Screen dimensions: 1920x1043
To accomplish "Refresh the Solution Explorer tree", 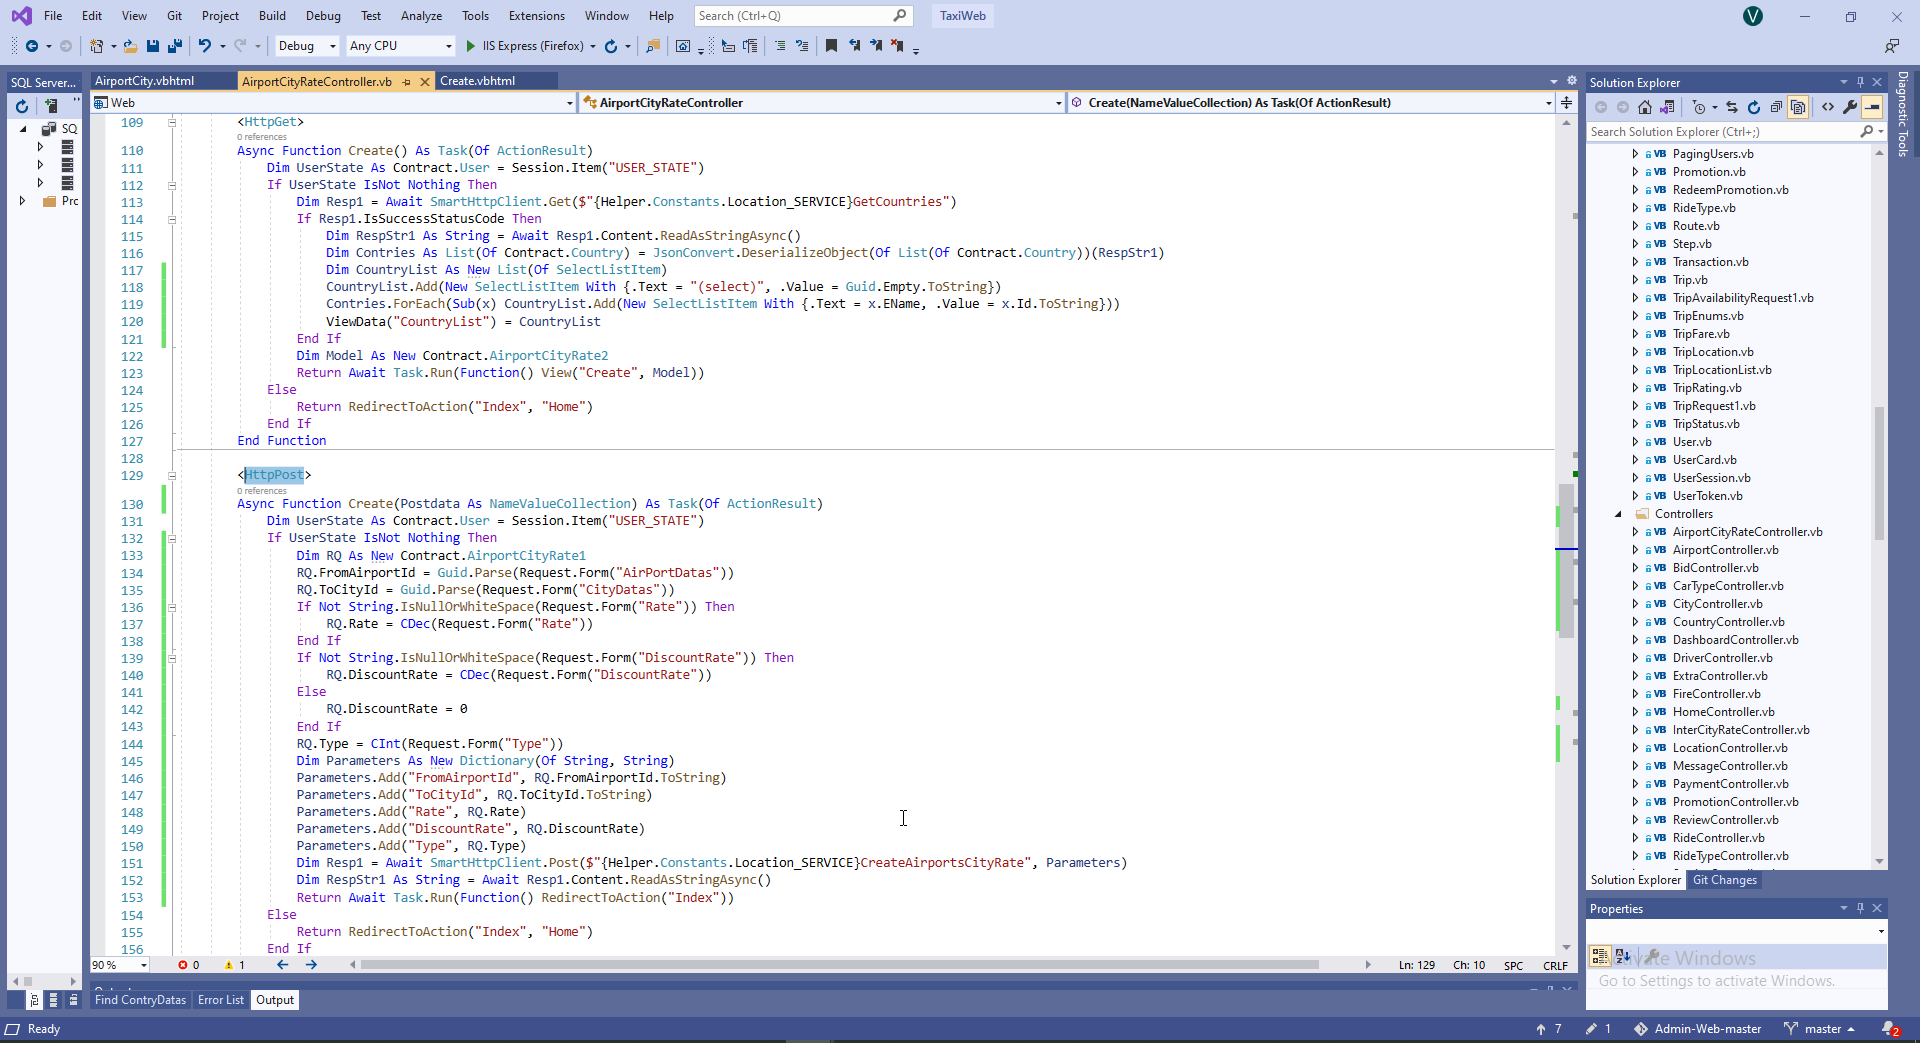I will [1754, 107].
